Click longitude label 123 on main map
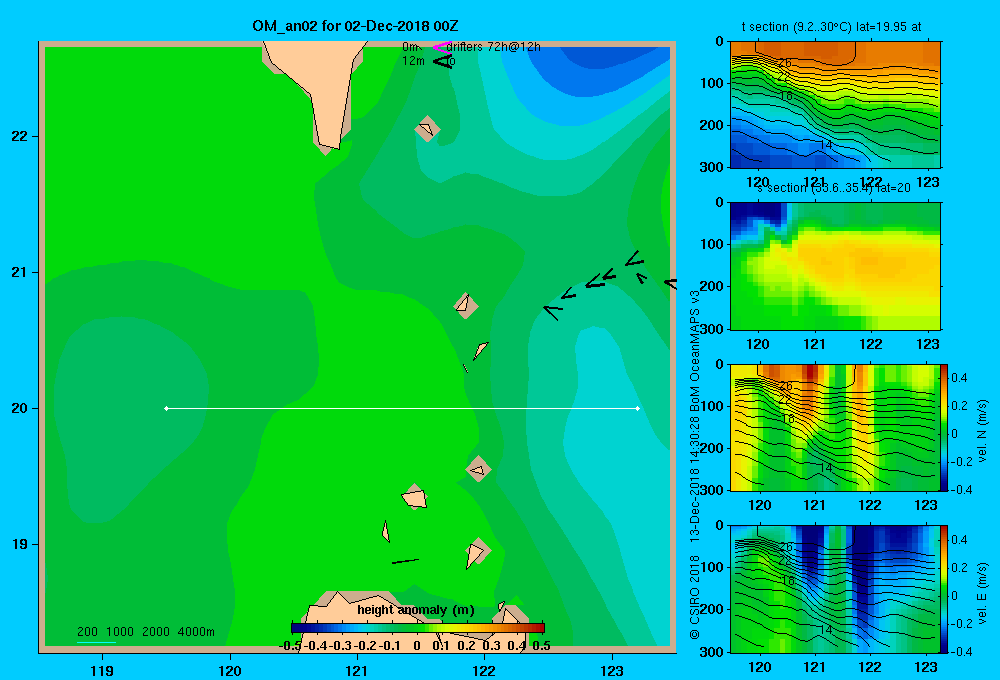Image resolution: width=1000 pixels, height=680 pixels. pyautogui.click(x=612, y=670)
